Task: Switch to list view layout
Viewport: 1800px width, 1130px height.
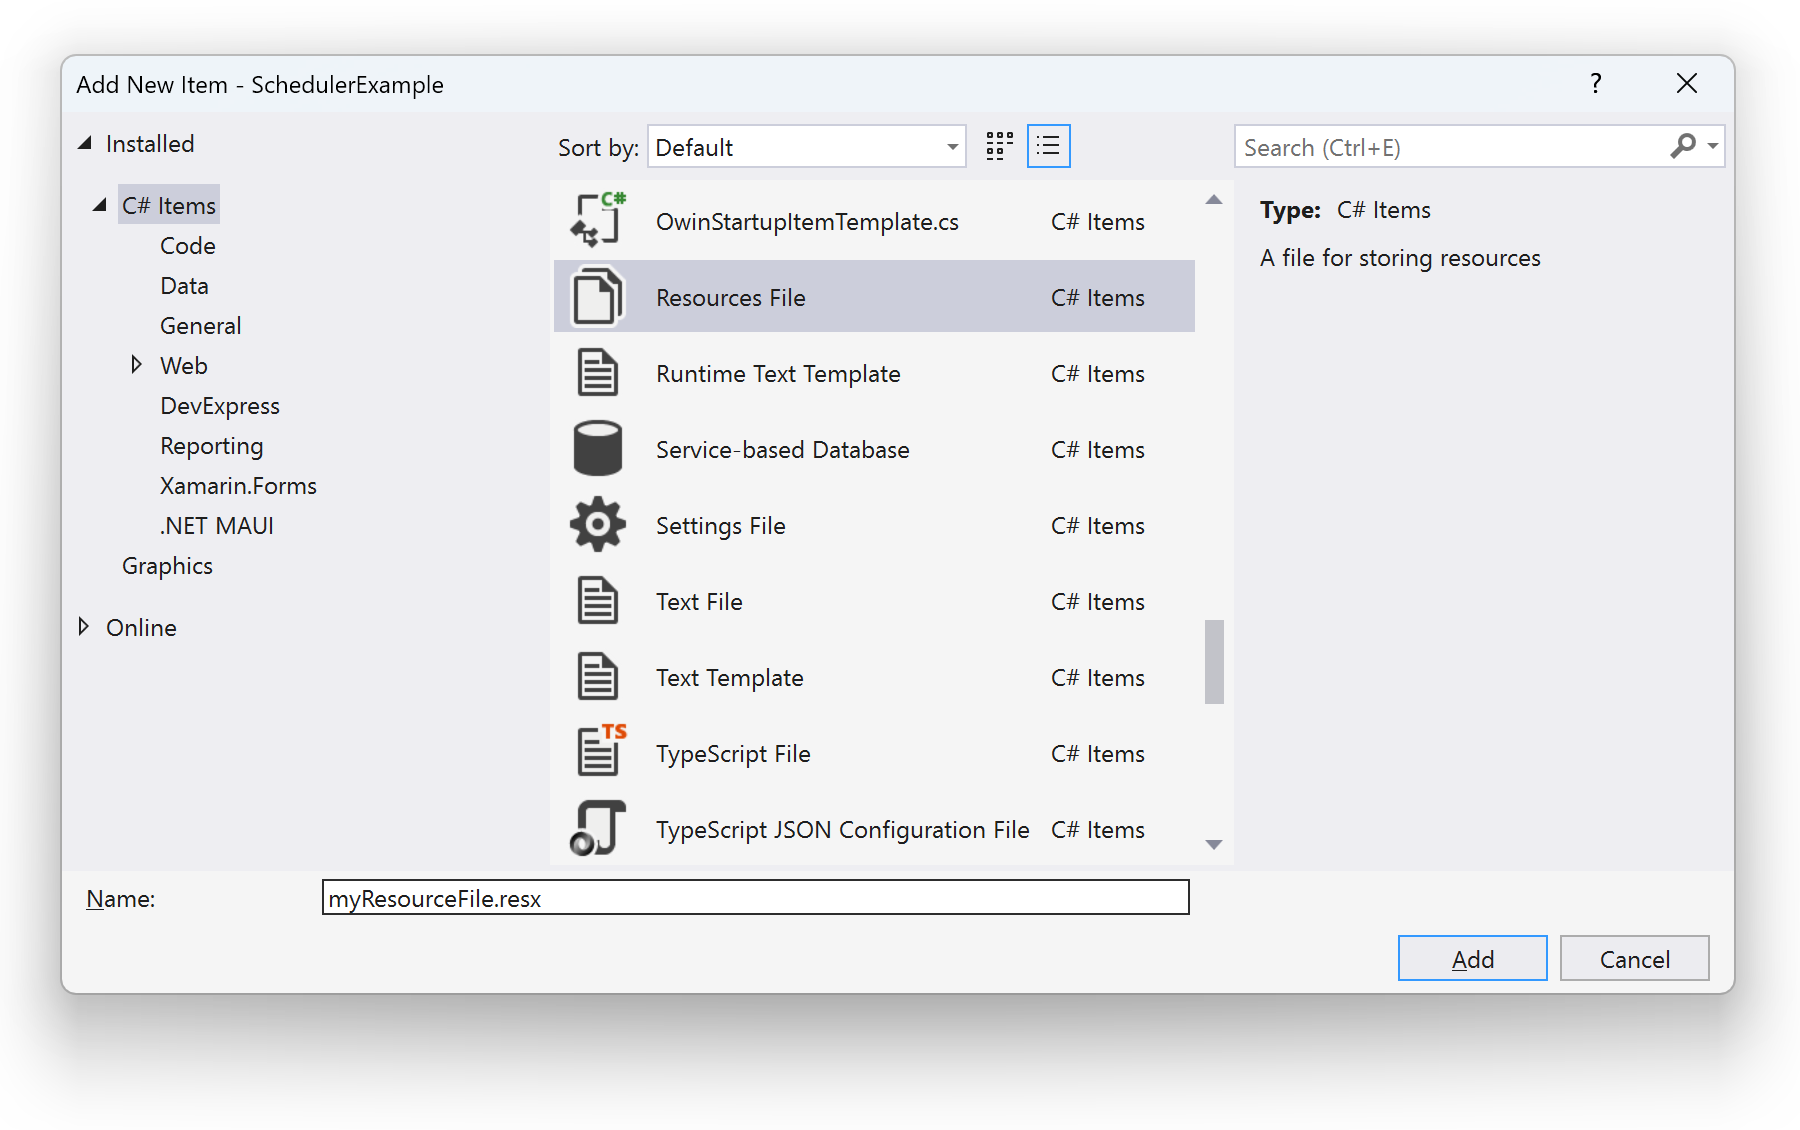Action: [x=1048, y=147]
